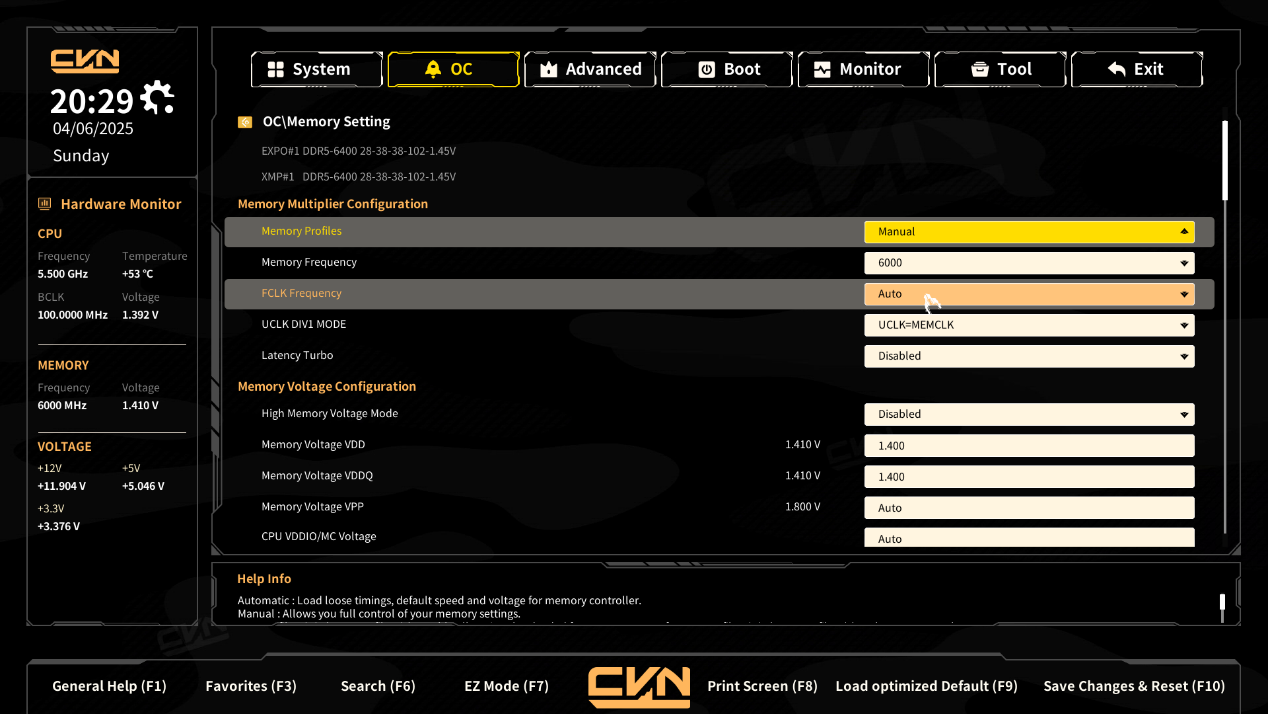This screenshot has width=1268, height=714.
Task: Click Load optimized Default (F9)
Action: point(926,686)
